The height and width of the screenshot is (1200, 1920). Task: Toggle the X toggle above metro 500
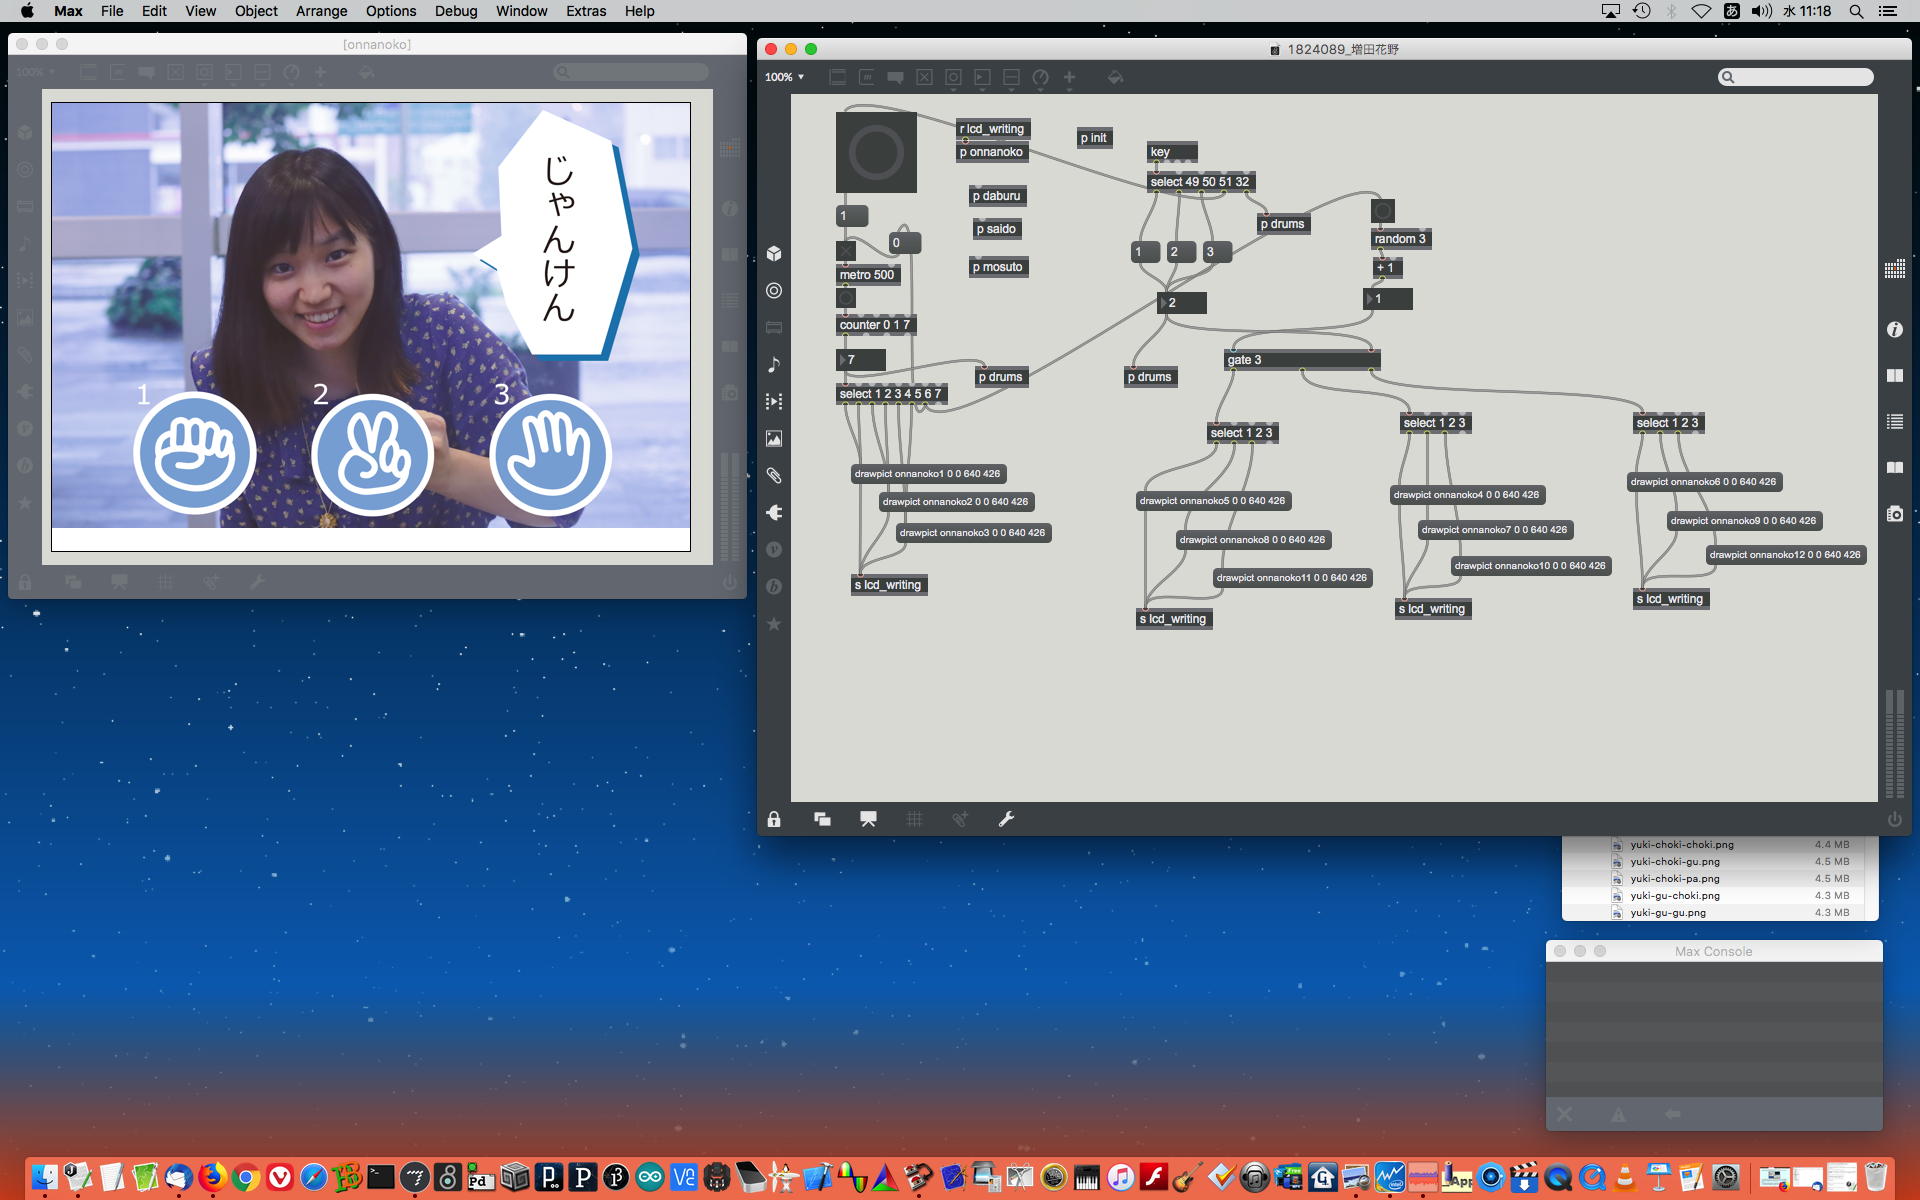[x=846, y=250]
